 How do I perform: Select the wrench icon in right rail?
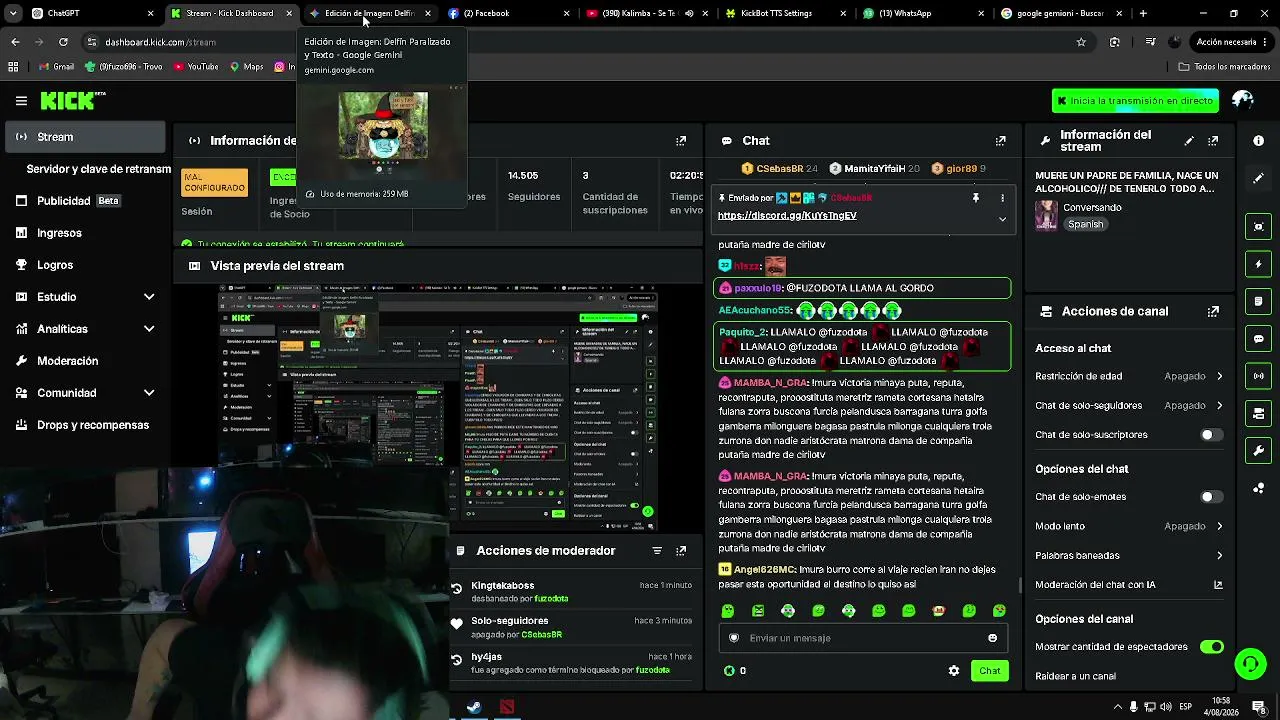[x=1259, y=451]
